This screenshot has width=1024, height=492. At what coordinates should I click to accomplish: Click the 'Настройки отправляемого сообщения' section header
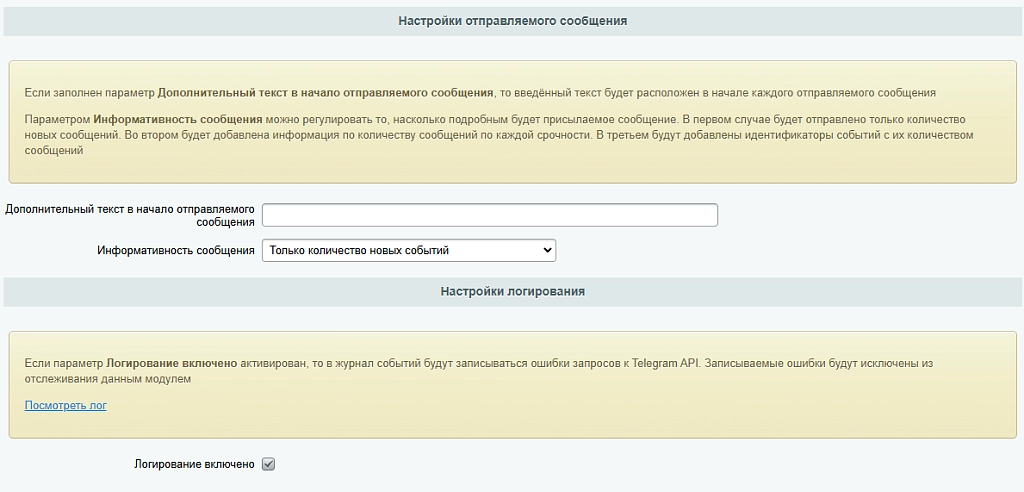click(x=513, y=21)
